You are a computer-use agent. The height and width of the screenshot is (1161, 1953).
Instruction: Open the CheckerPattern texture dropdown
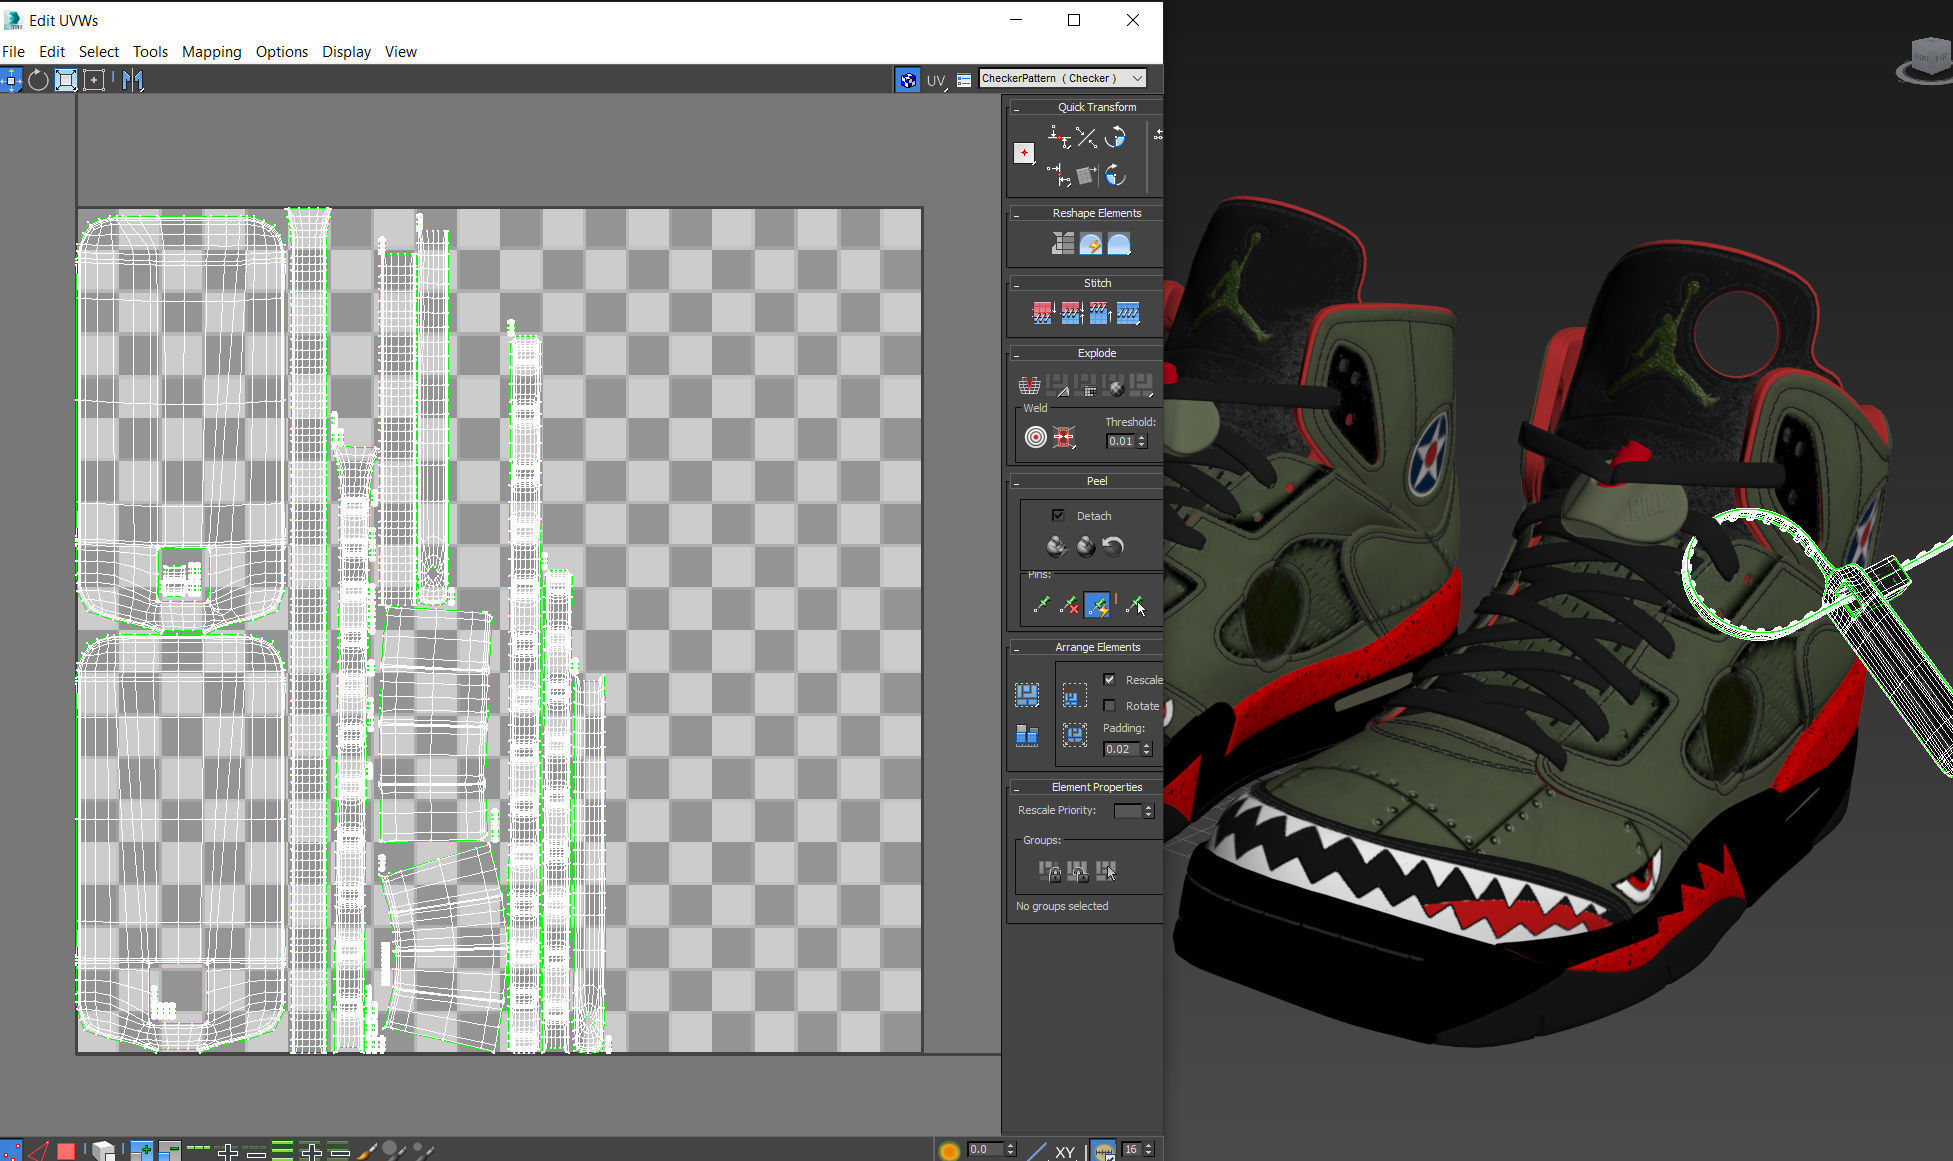point(1137,78)
